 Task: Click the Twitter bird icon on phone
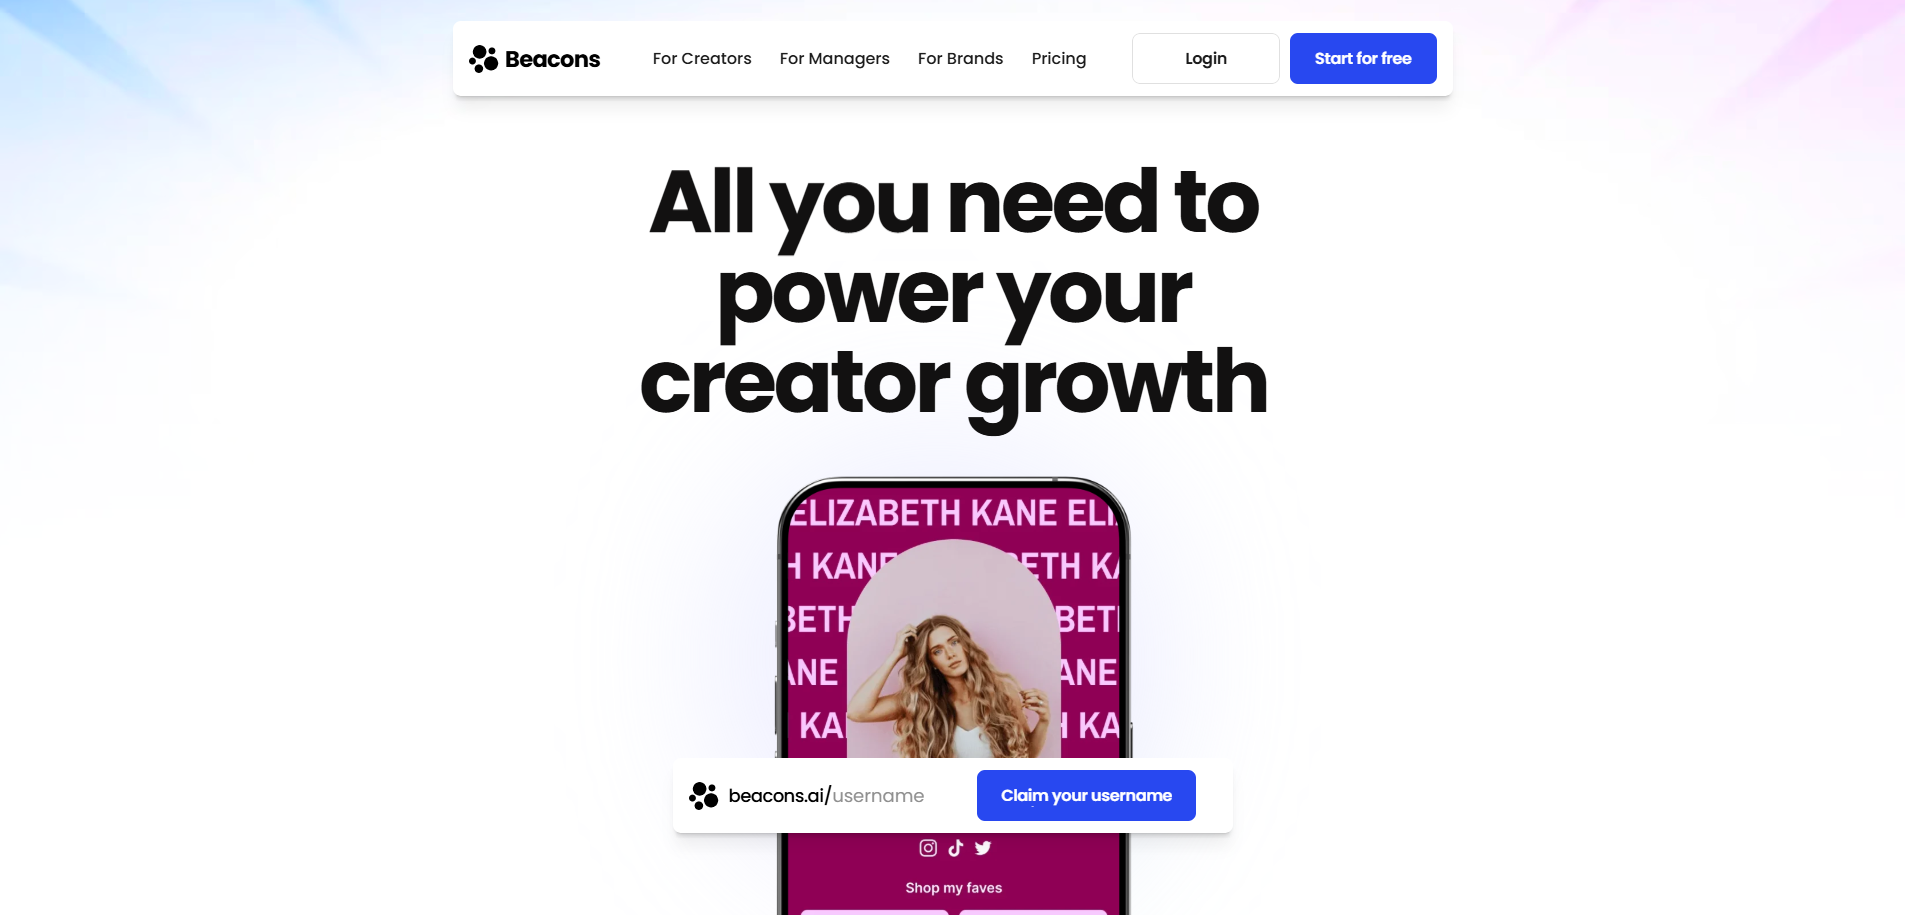983,848
